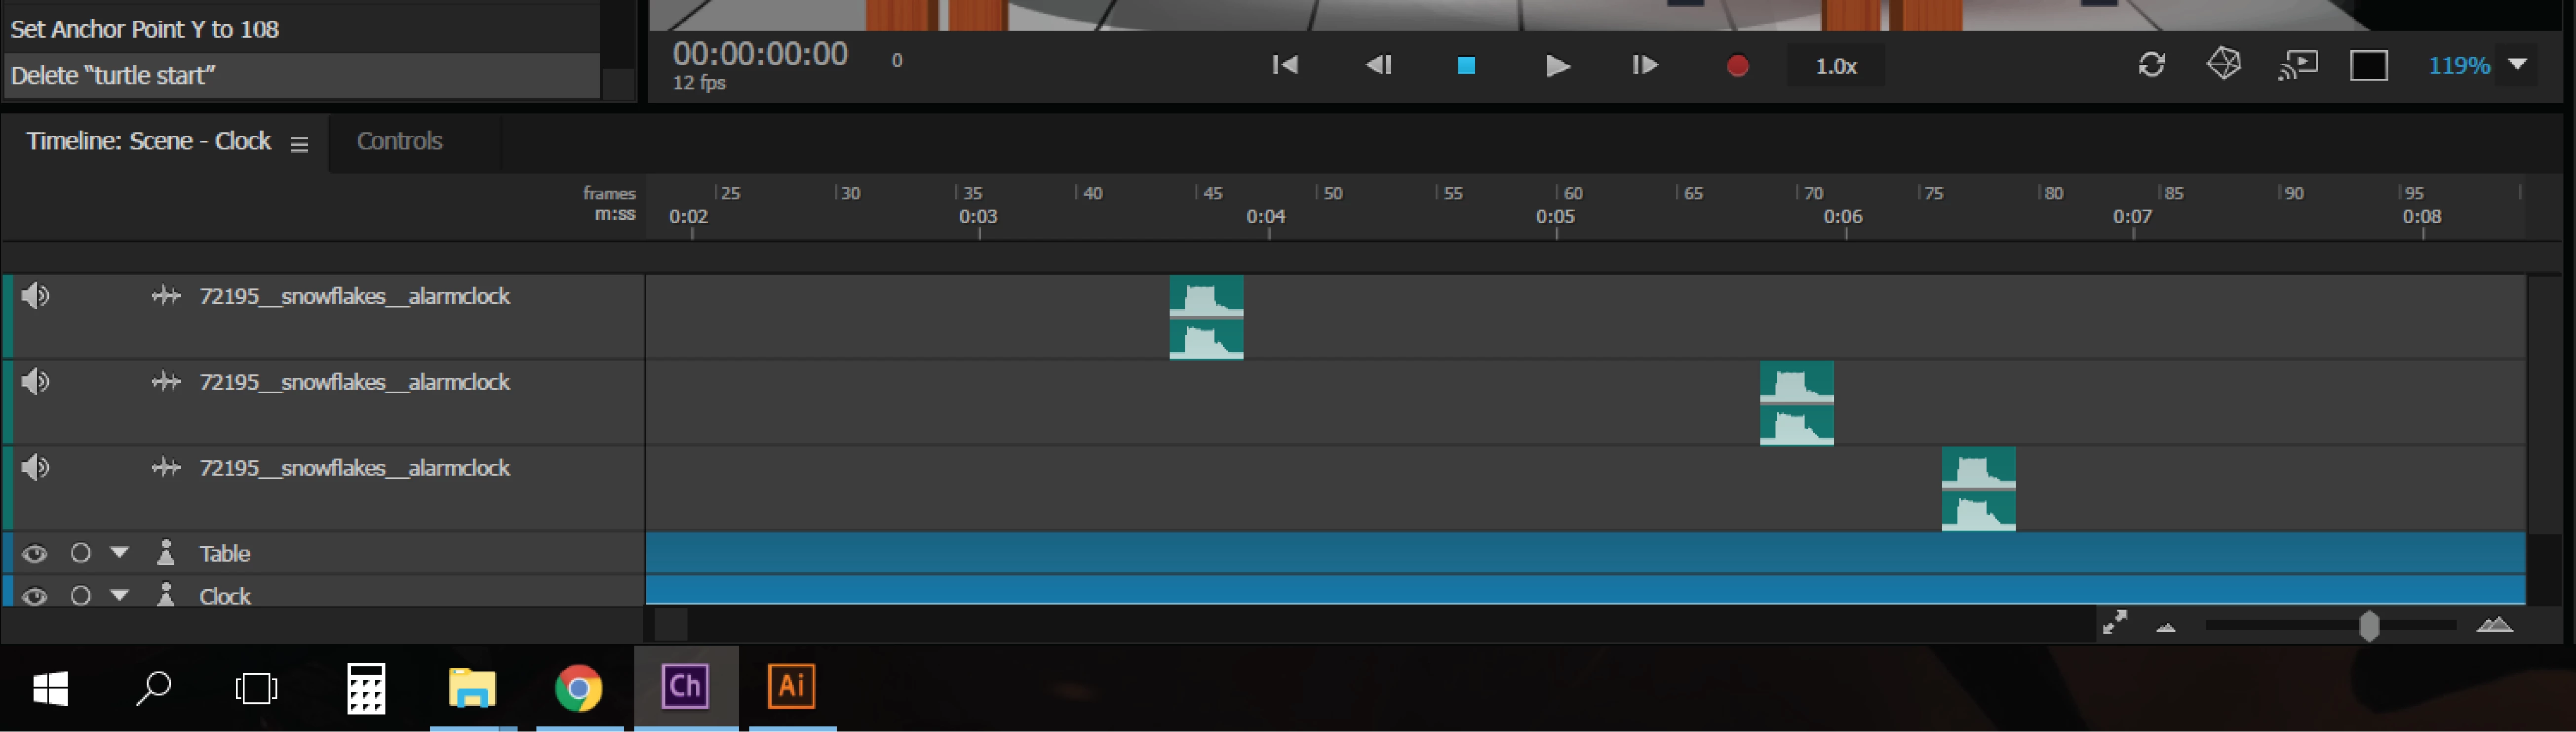Click the record button
The height and width of the screenshot is (732, 2576).
click(x=1737, y=66)
